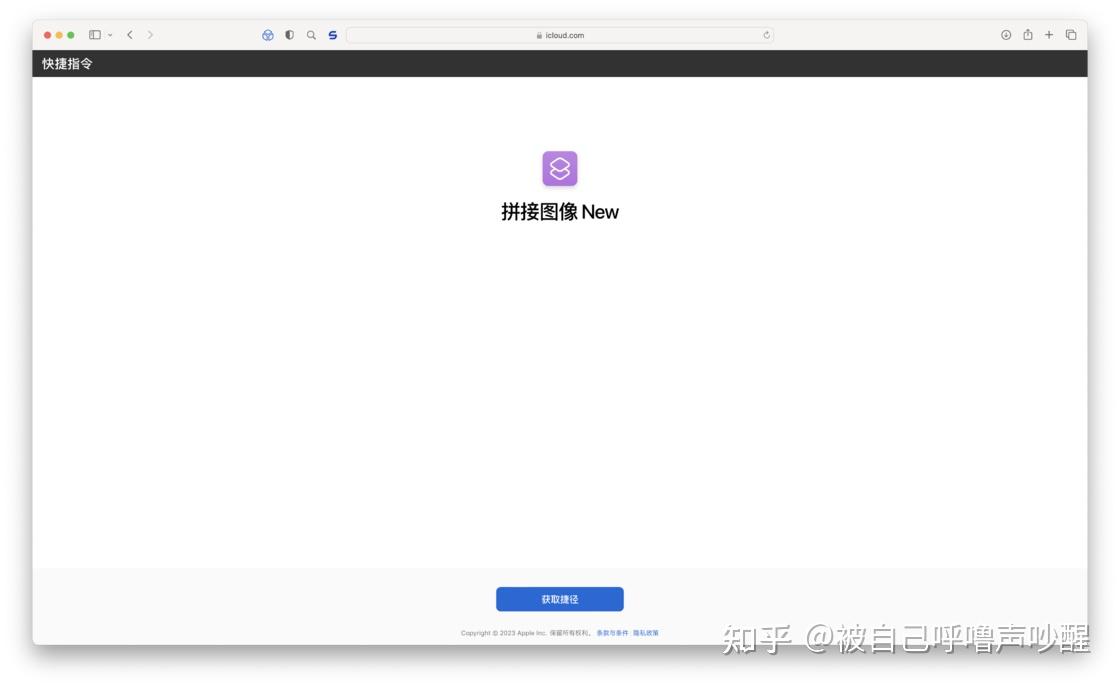1120x686 pixels.
Task: Minimize window with yellow button
Action: (x=59, y=35)
